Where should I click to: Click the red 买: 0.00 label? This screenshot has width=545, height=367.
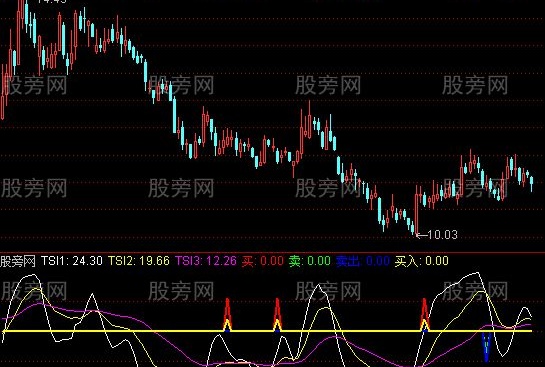click(263, 261)
